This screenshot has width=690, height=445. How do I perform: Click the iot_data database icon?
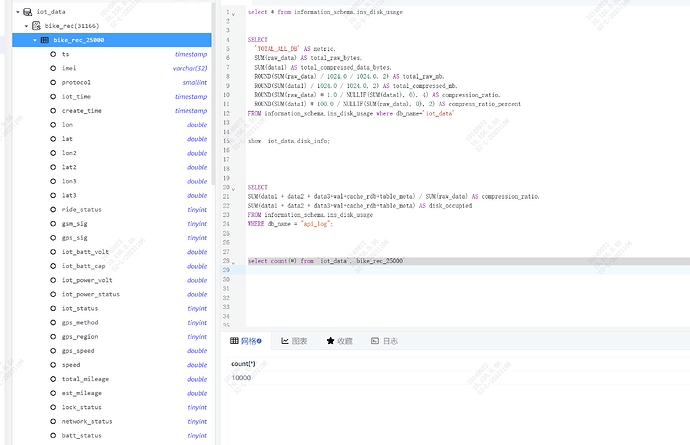click(27, 11)
